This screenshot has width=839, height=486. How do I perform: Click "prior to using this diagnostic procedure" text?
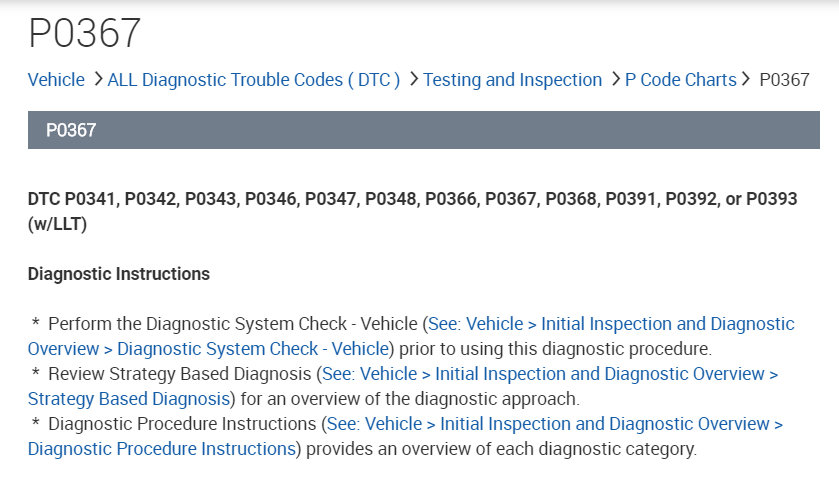pyautogui.click(x=553, y=349)
